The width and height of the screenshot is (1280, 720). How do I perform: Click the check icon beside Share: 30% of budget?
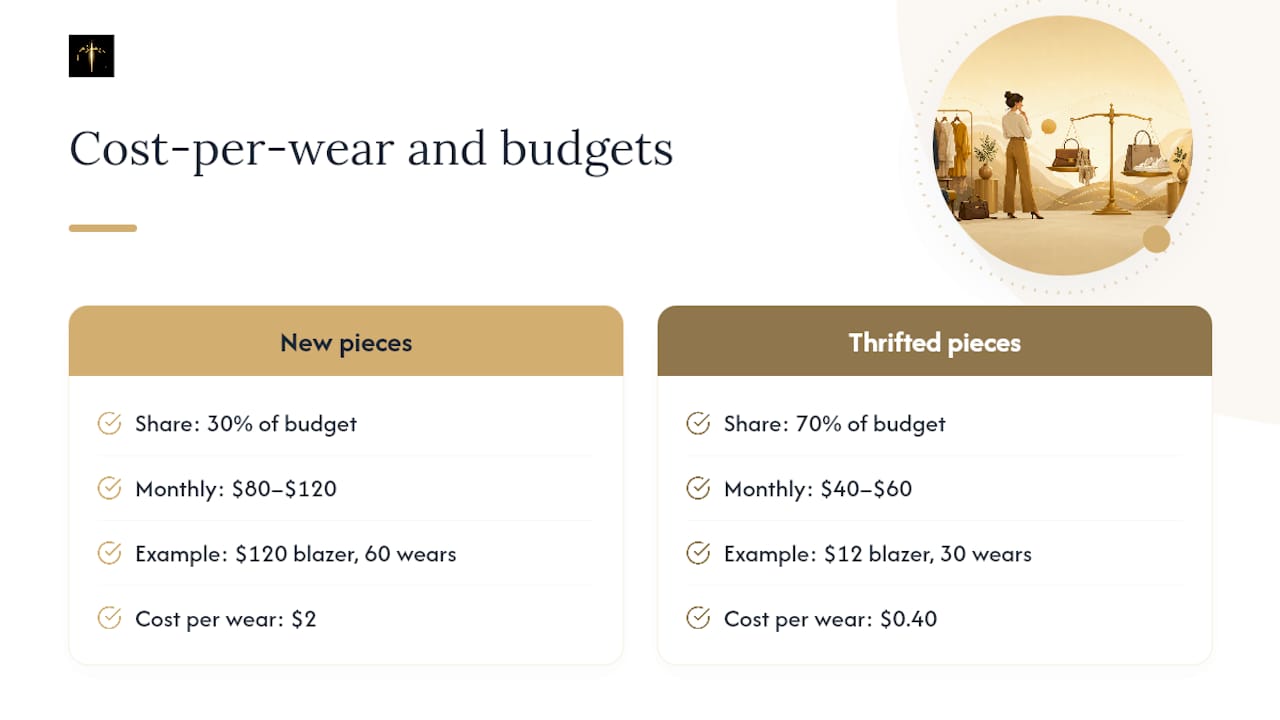[x=109, y=424]
